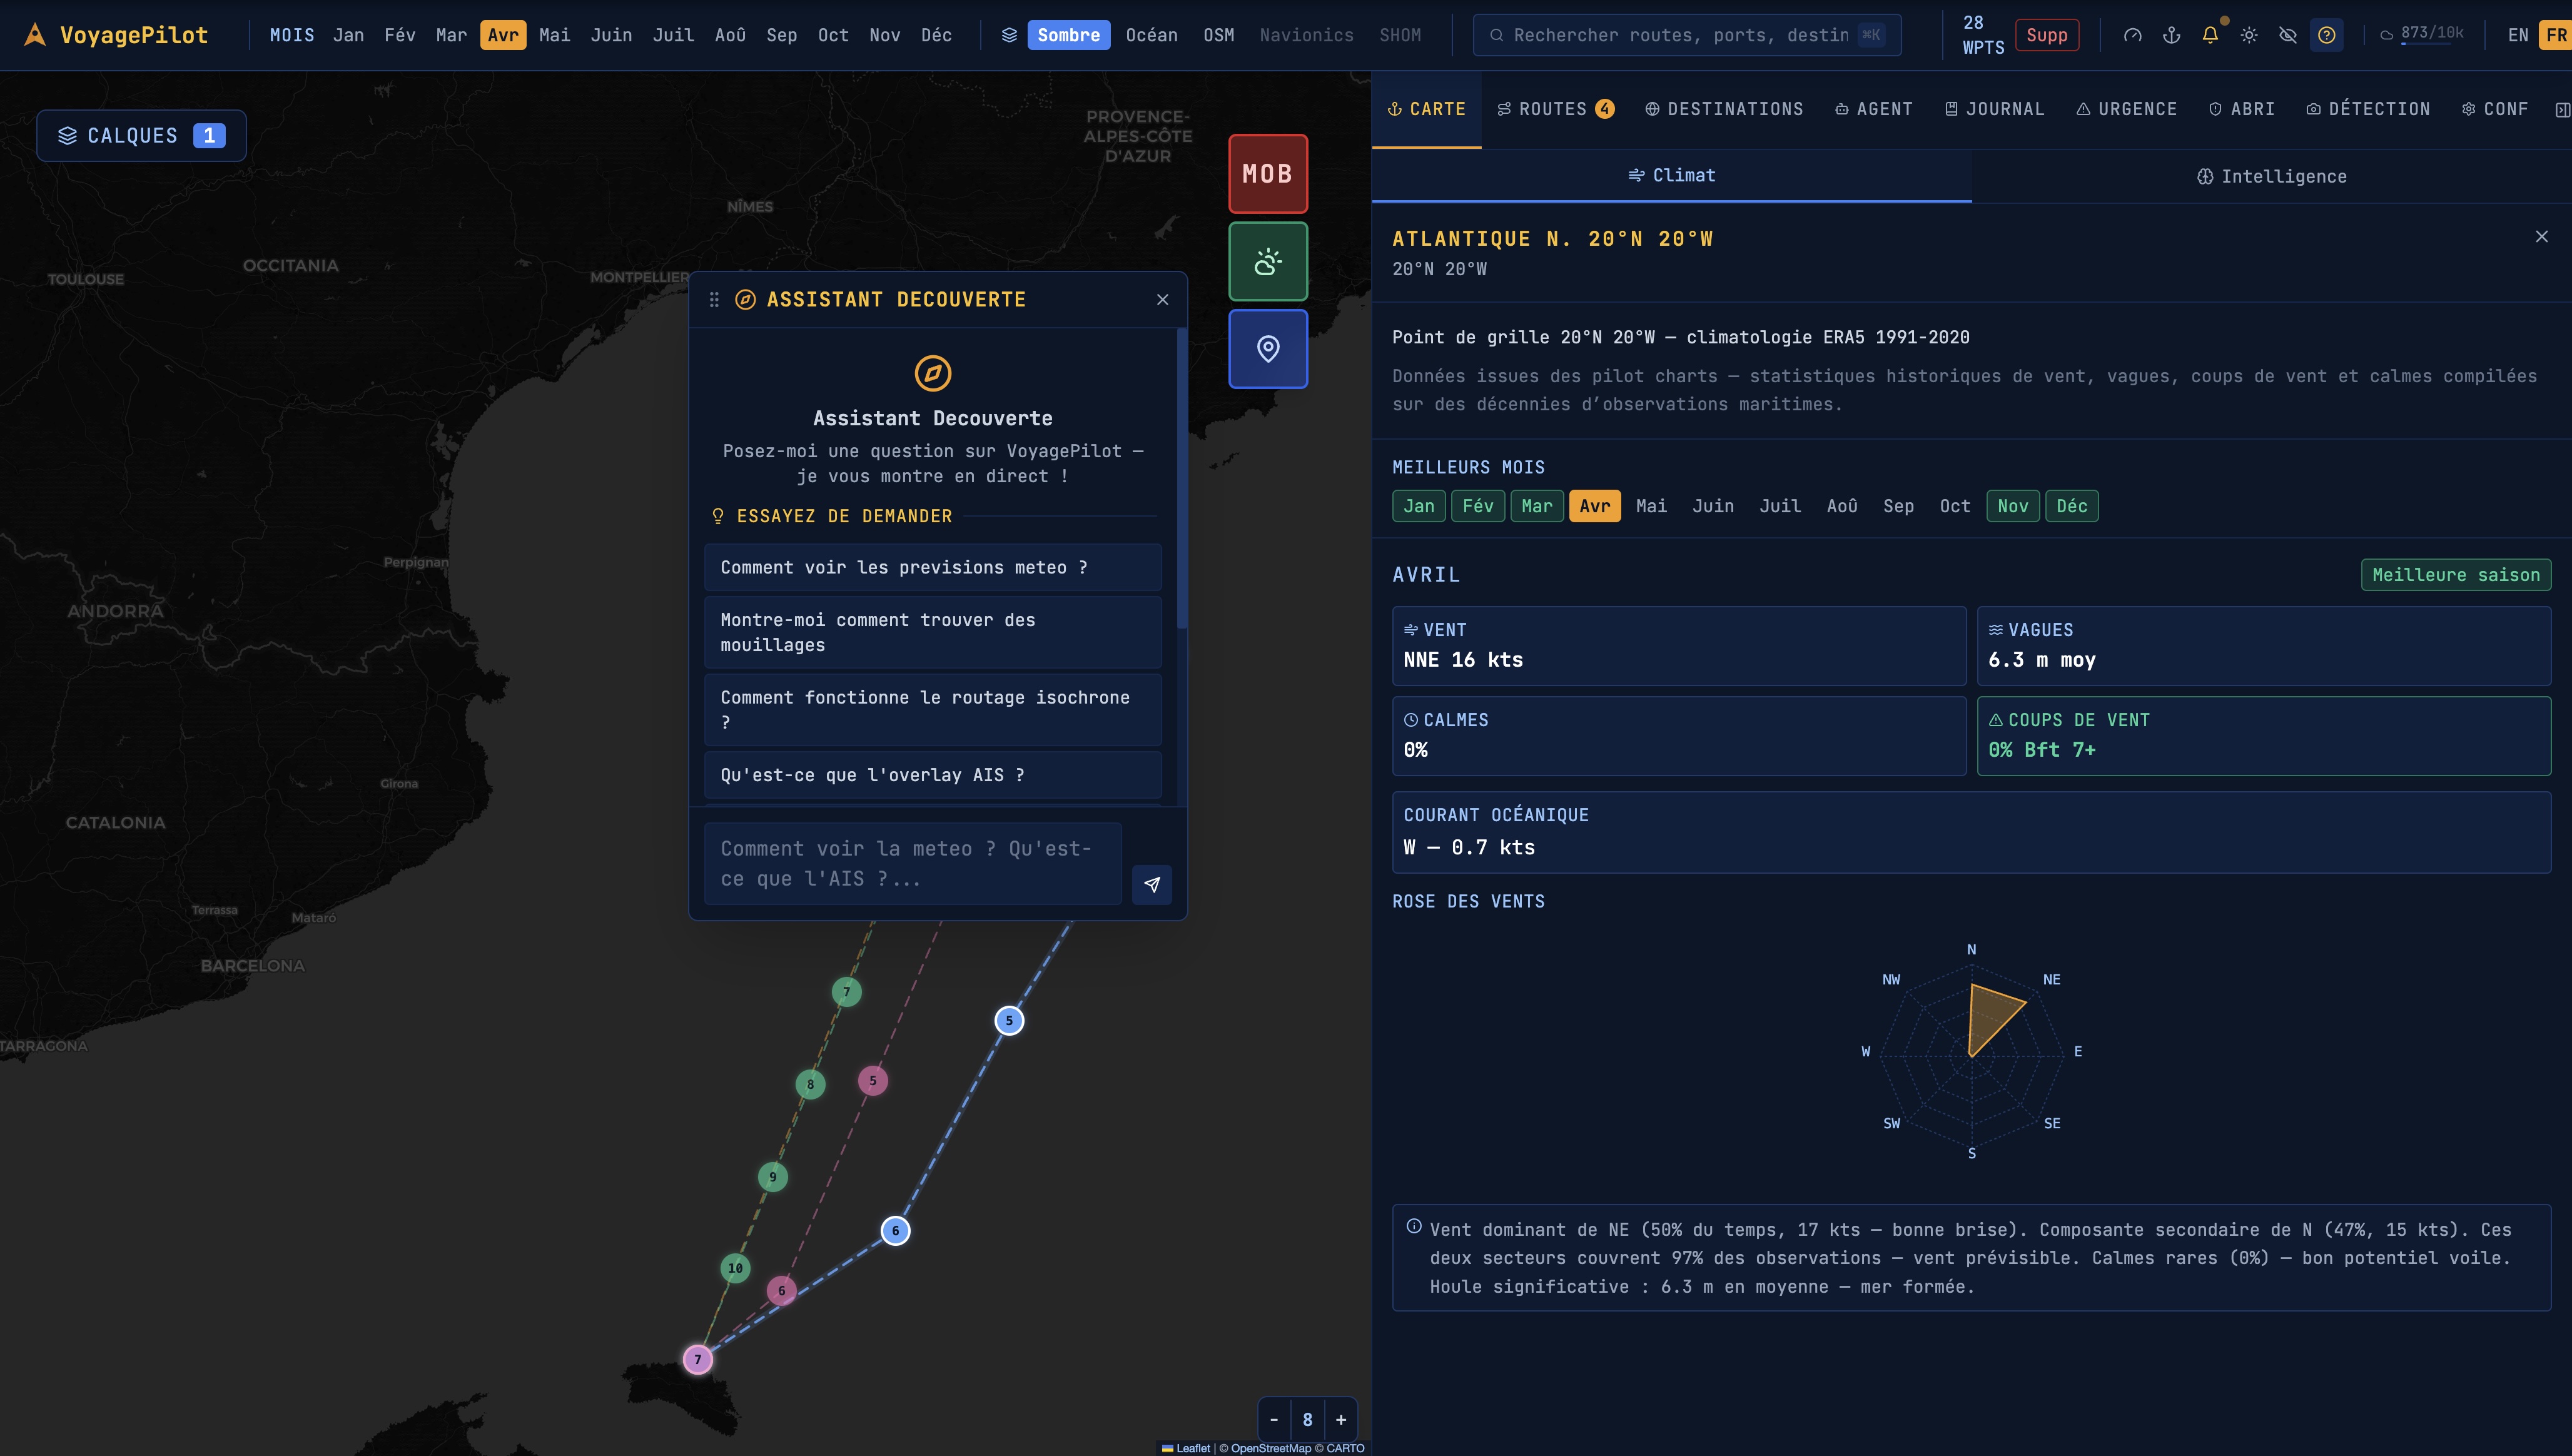Click the blue location pin button
The height and width of the screenshot is (1456, 2572).
(x=1267, y=348)
